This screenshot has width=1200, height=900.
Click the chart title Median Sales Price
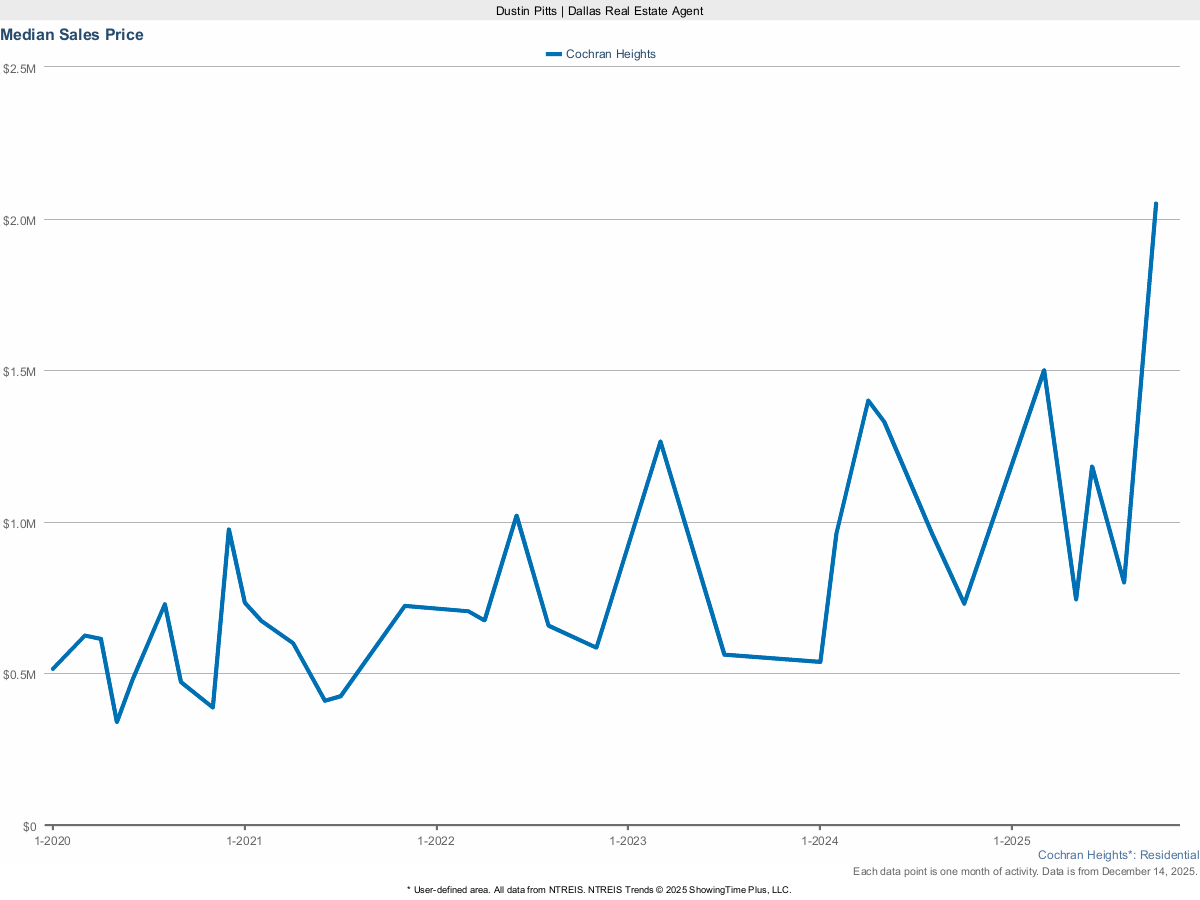click(72, 34)
